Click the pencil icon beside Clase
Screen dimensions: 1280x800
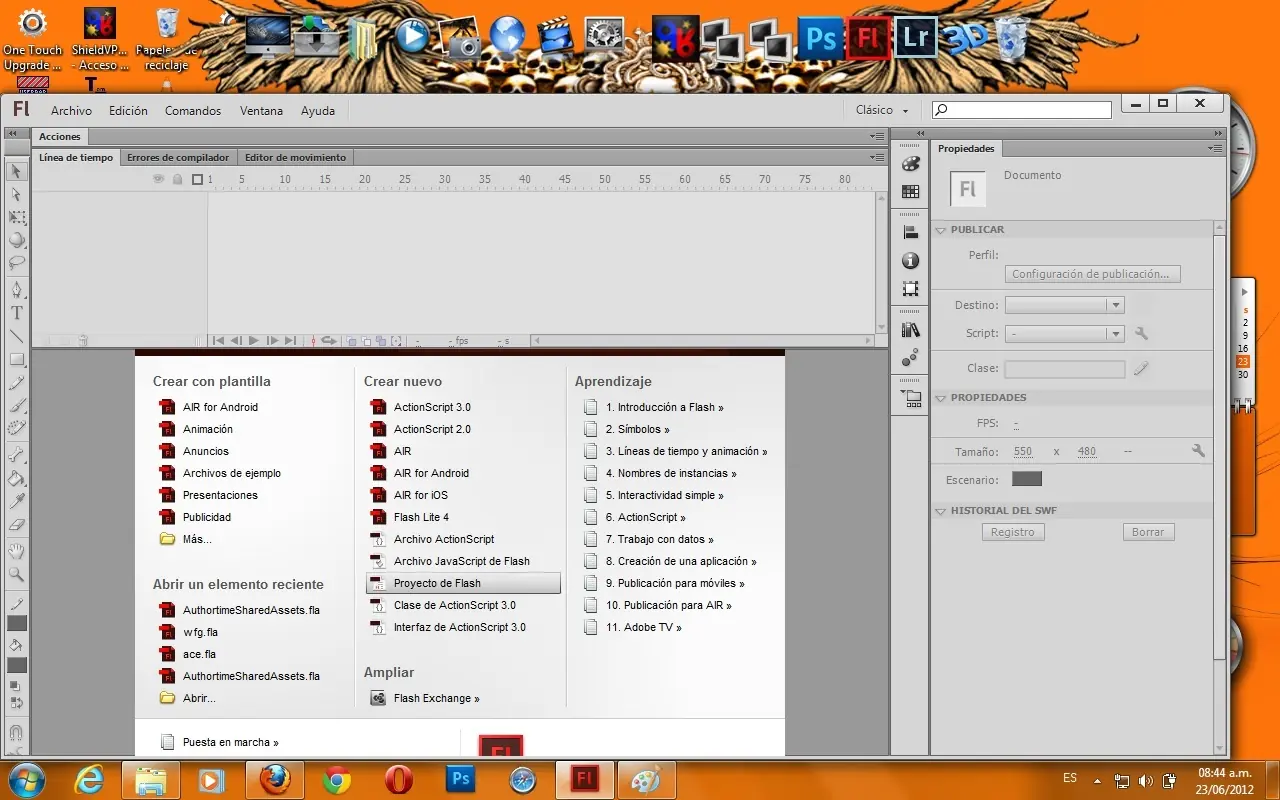pos(1141,368)
